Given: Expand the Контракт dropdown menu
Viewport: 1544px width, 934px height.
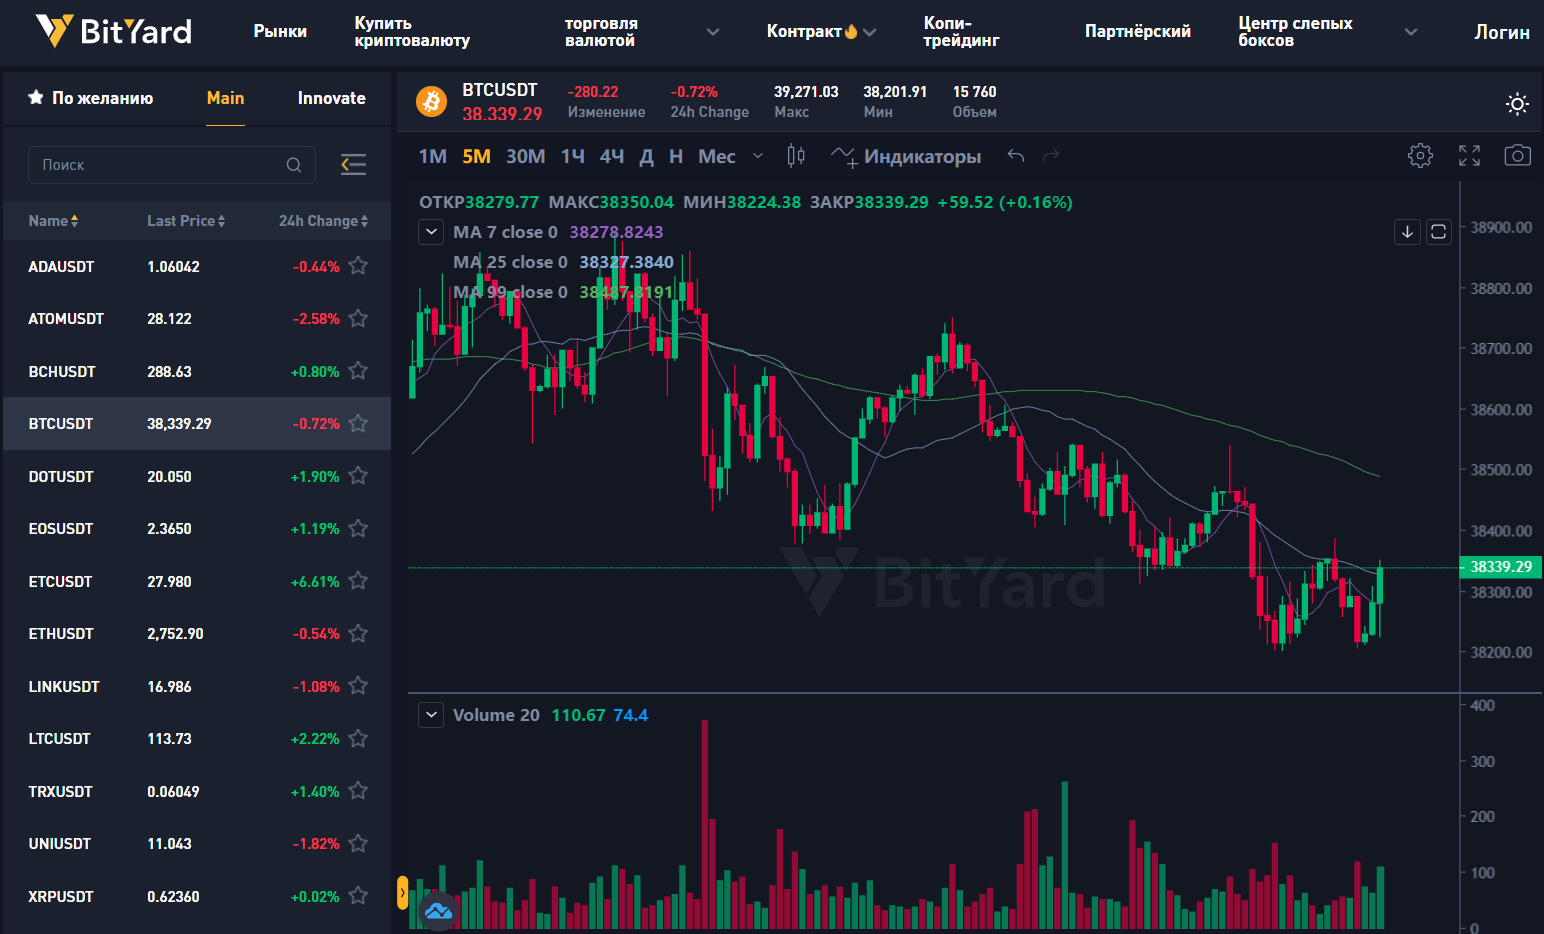Looking at the screenshot, I should pyautogui.click(x=870, y=32).
